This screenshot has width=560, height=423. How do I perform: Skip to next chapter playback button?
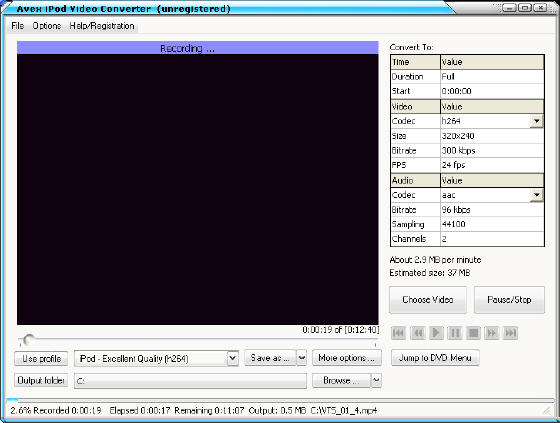(x=510, y=333)
